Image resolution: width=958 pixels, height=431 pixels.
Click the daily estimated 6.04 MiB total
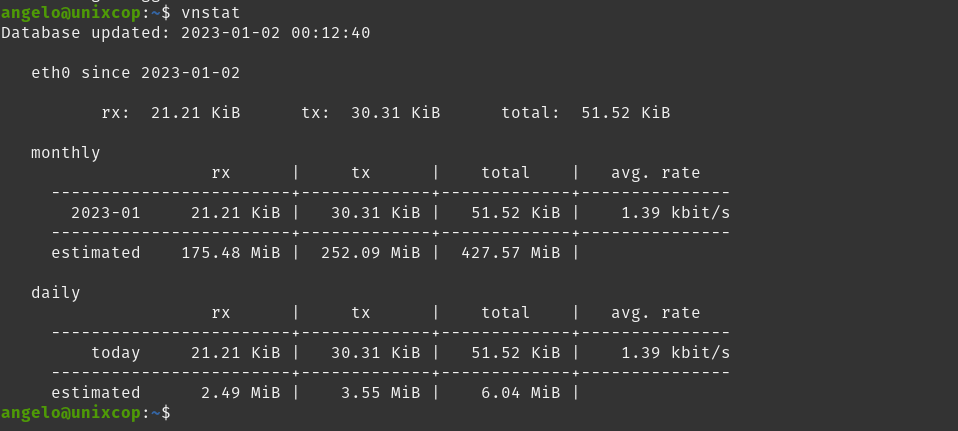point(521,392)
